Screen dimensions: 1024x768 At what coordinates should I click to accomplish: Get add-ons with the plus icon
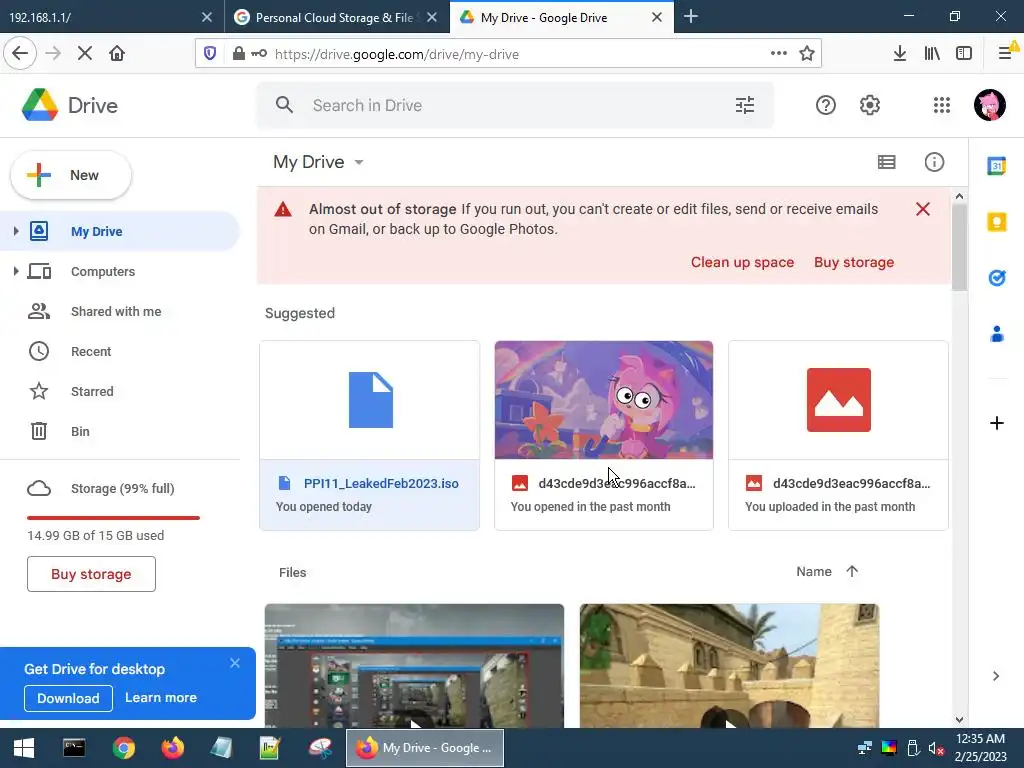997,423
